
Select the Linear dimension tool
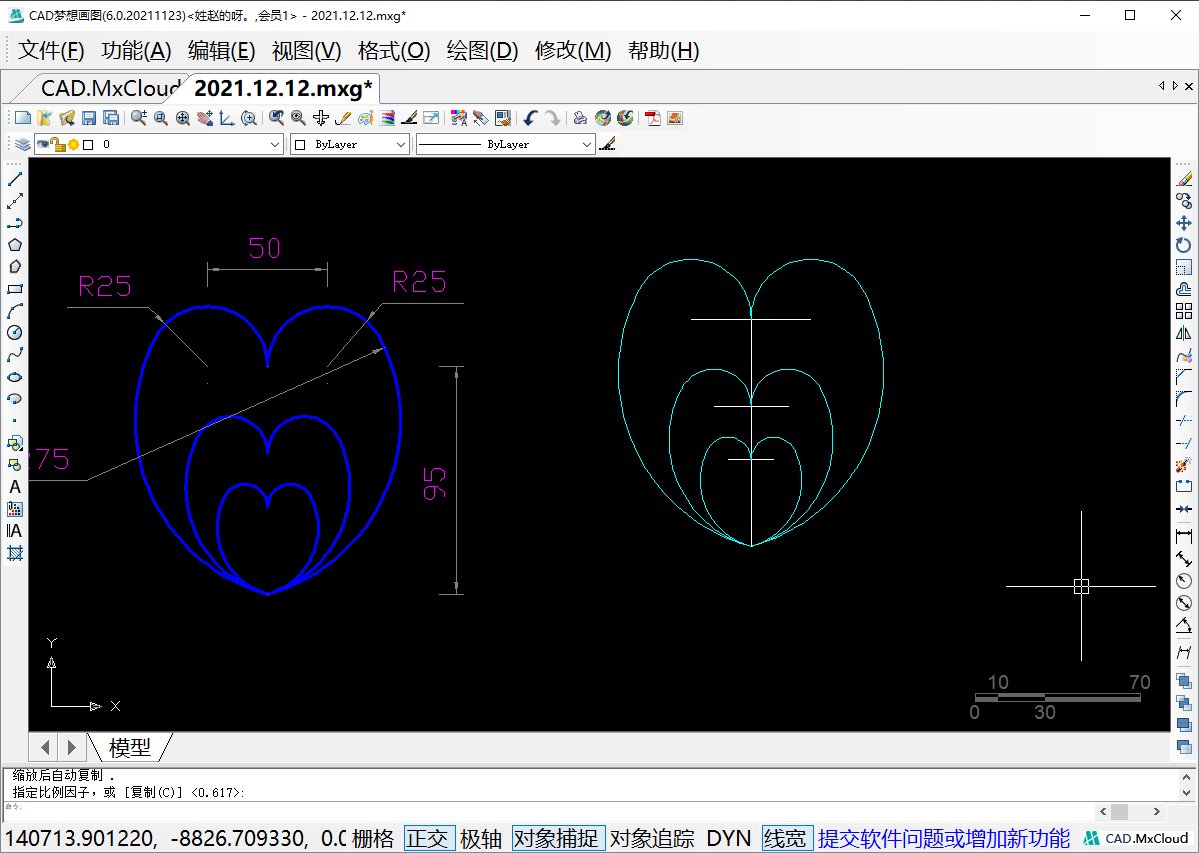(x=1184, y=537)
